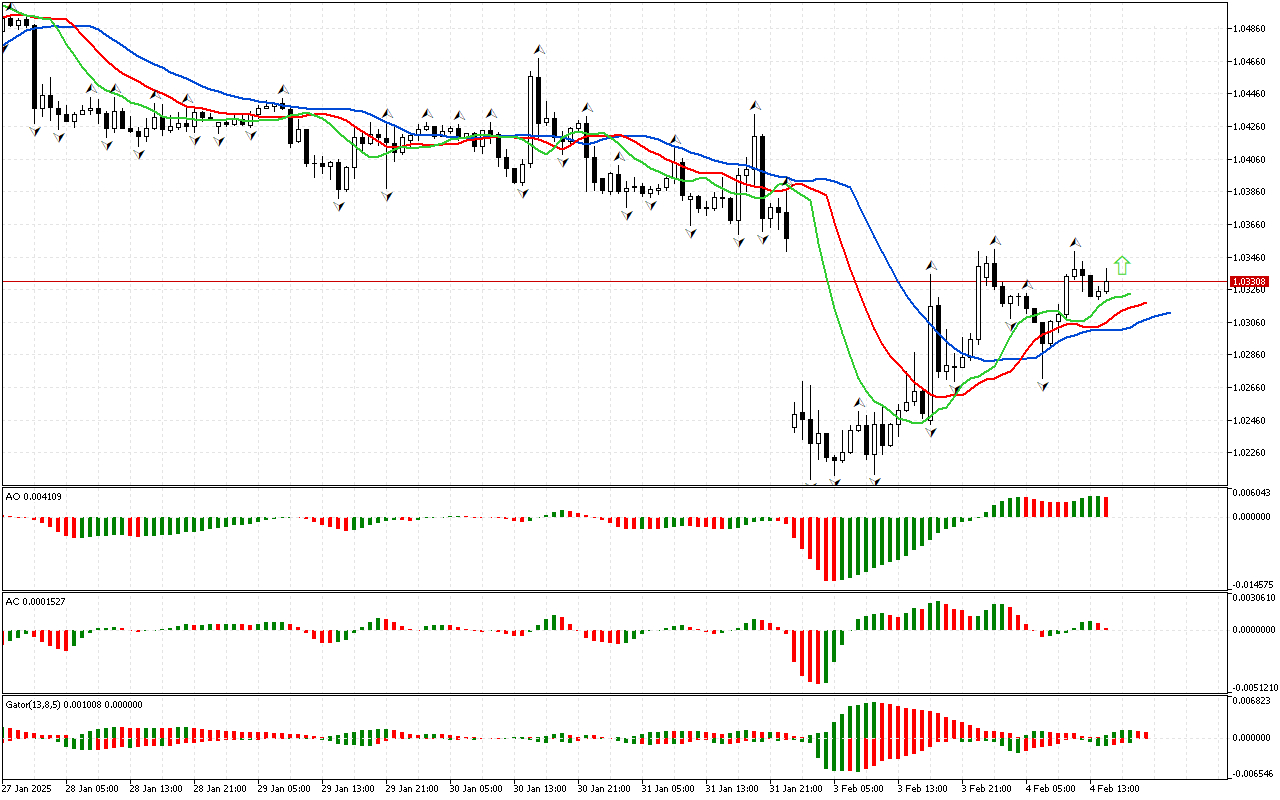
Task: Select the current price tag 1.03308
Action: tap(1250, 282)
